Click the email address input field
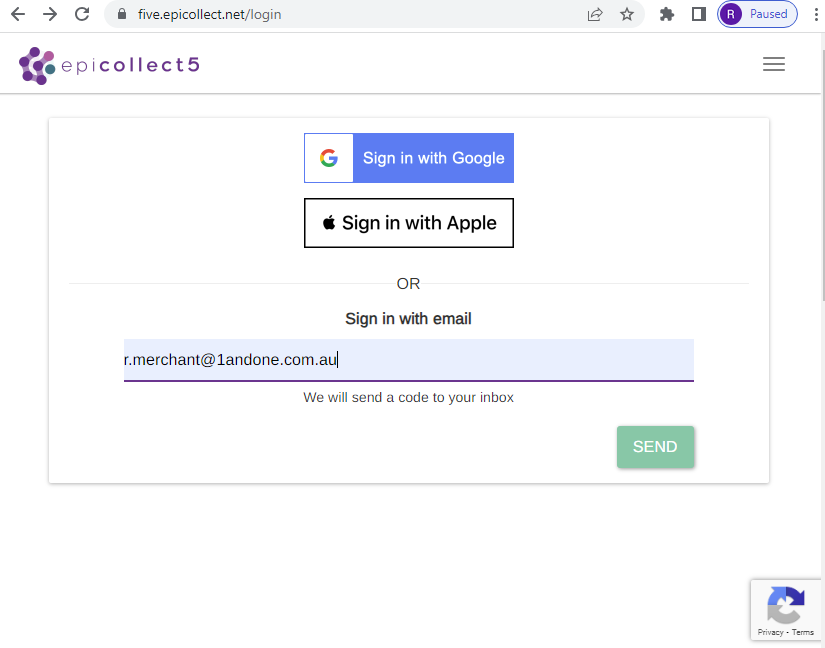Viewport: 825px width, 648px height. 408,360
